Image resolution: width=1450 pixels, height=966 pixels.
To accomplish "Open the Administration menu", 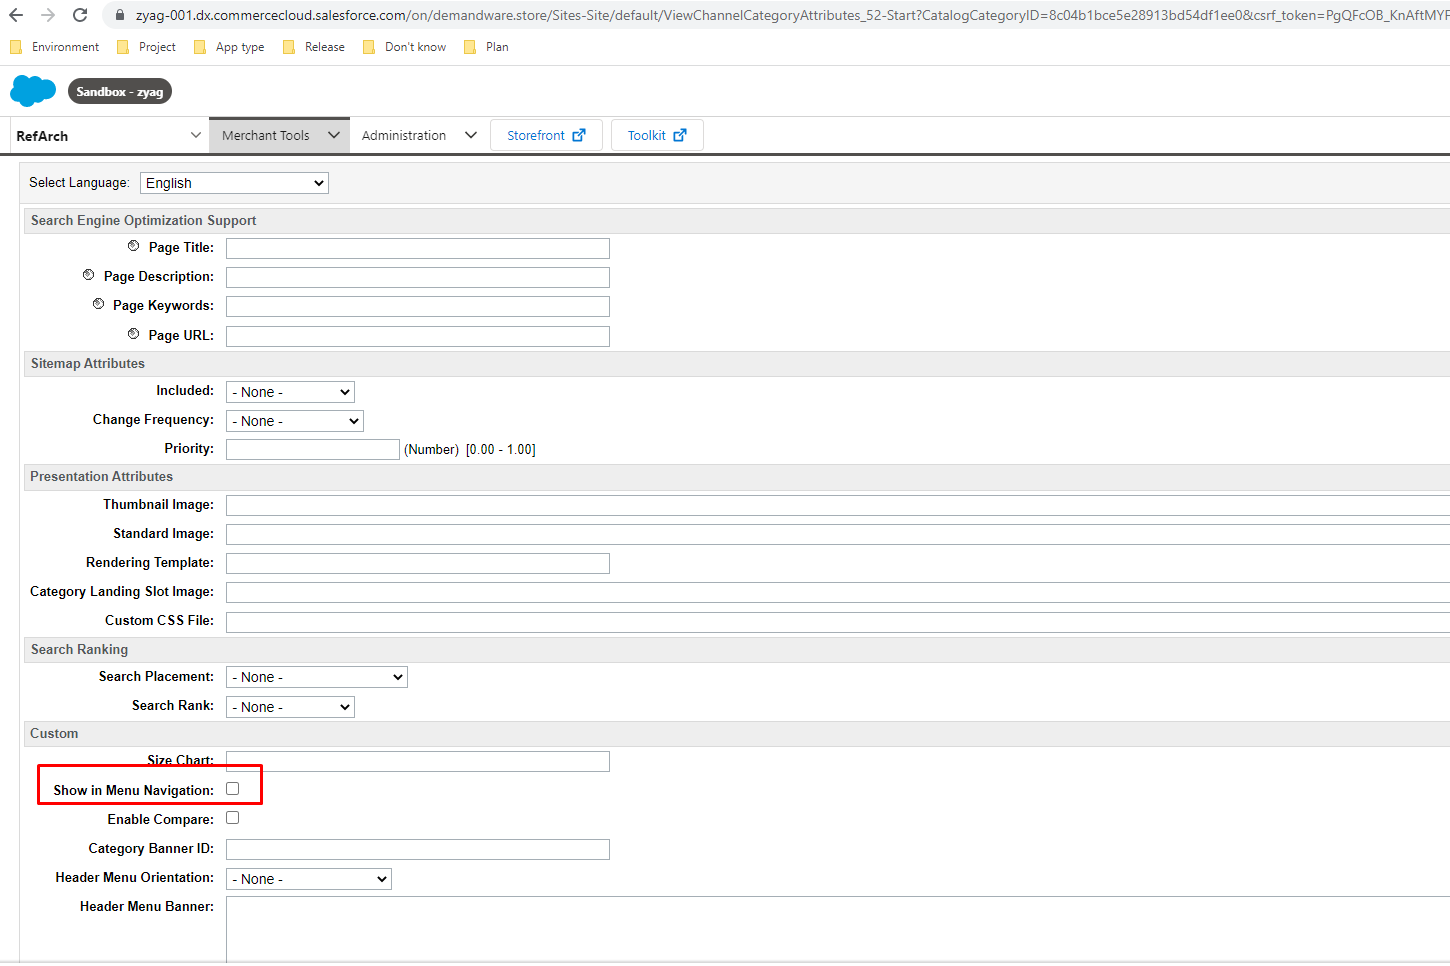I will pyautogui.click(x=418, y=135).
